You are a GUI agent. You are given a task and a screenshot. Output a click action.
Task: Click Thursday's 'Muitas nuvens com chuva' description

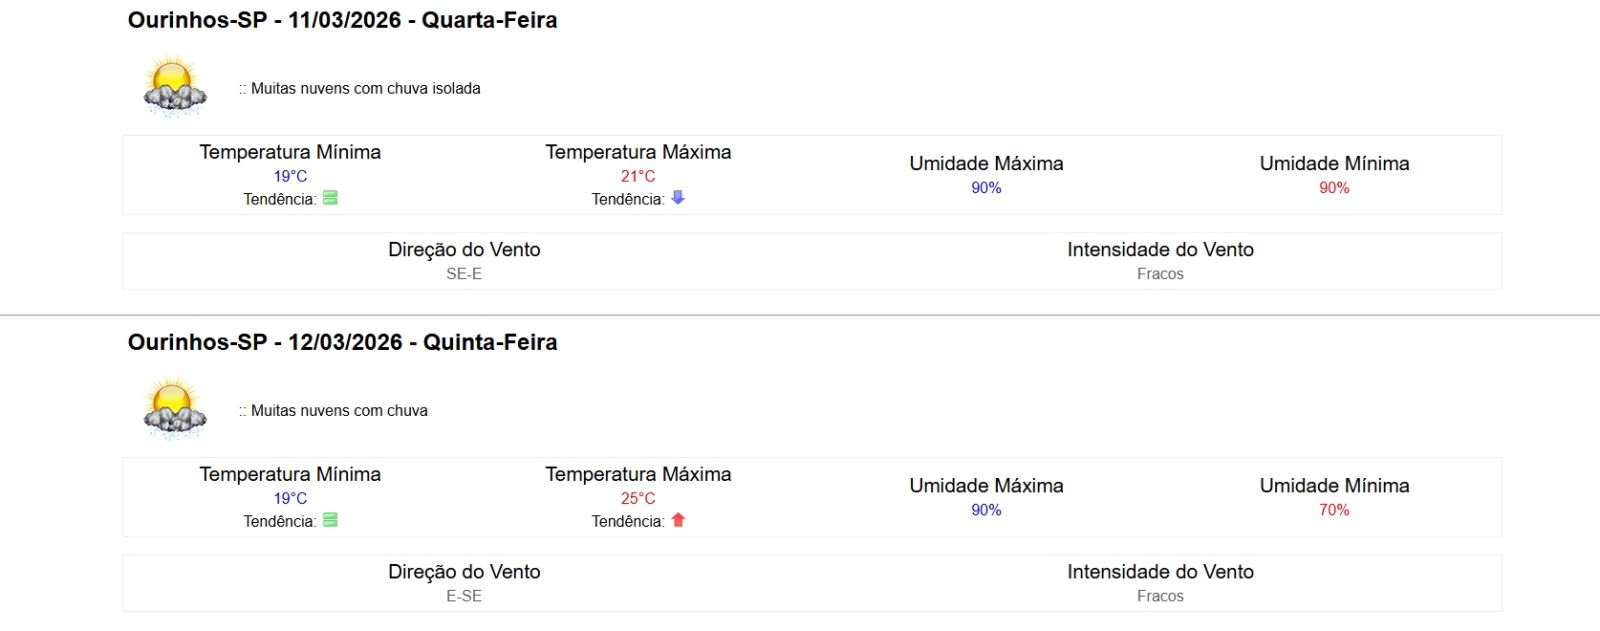(339, 410)
